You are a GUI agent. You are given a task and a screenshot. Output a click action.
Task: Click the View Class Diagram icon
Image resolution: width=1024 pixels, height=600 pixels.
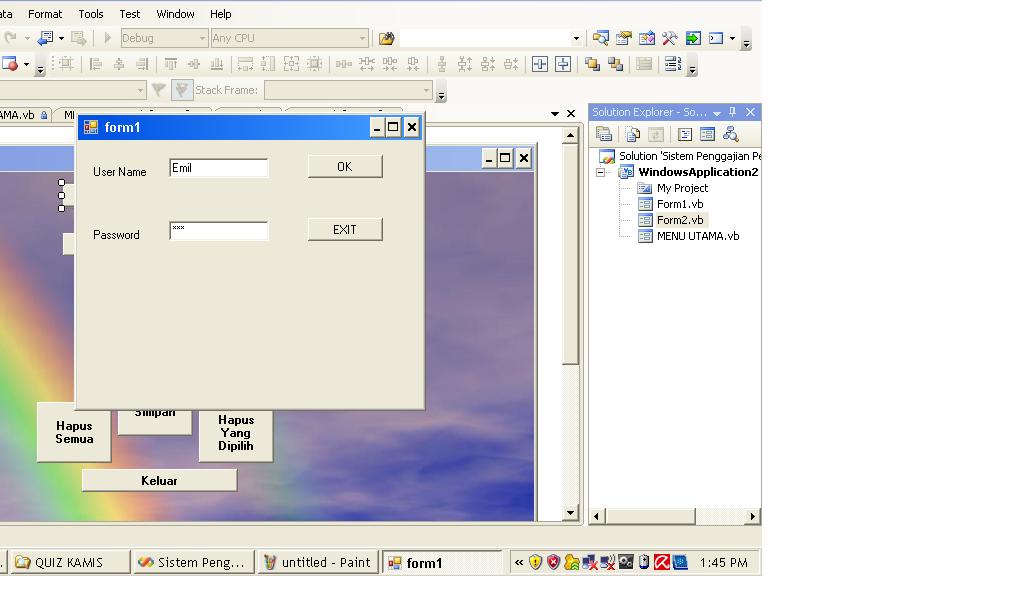(x=730, y=134)
